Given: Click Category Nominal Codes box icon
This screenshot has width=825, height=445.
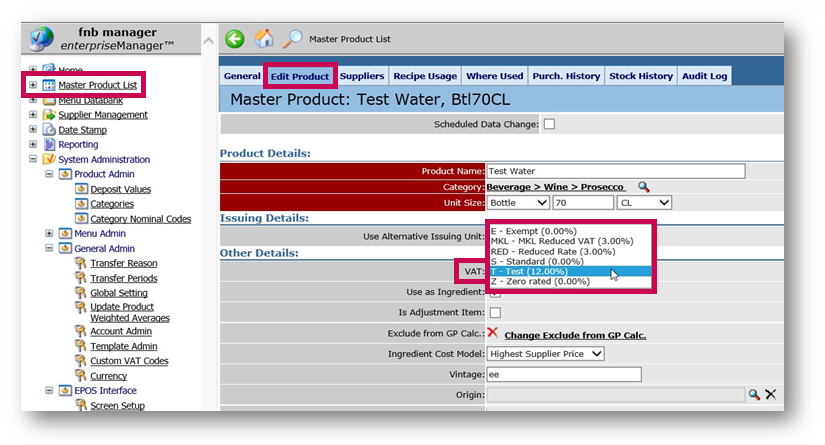Looking at the screenshot, I should (x=81, y=218).
